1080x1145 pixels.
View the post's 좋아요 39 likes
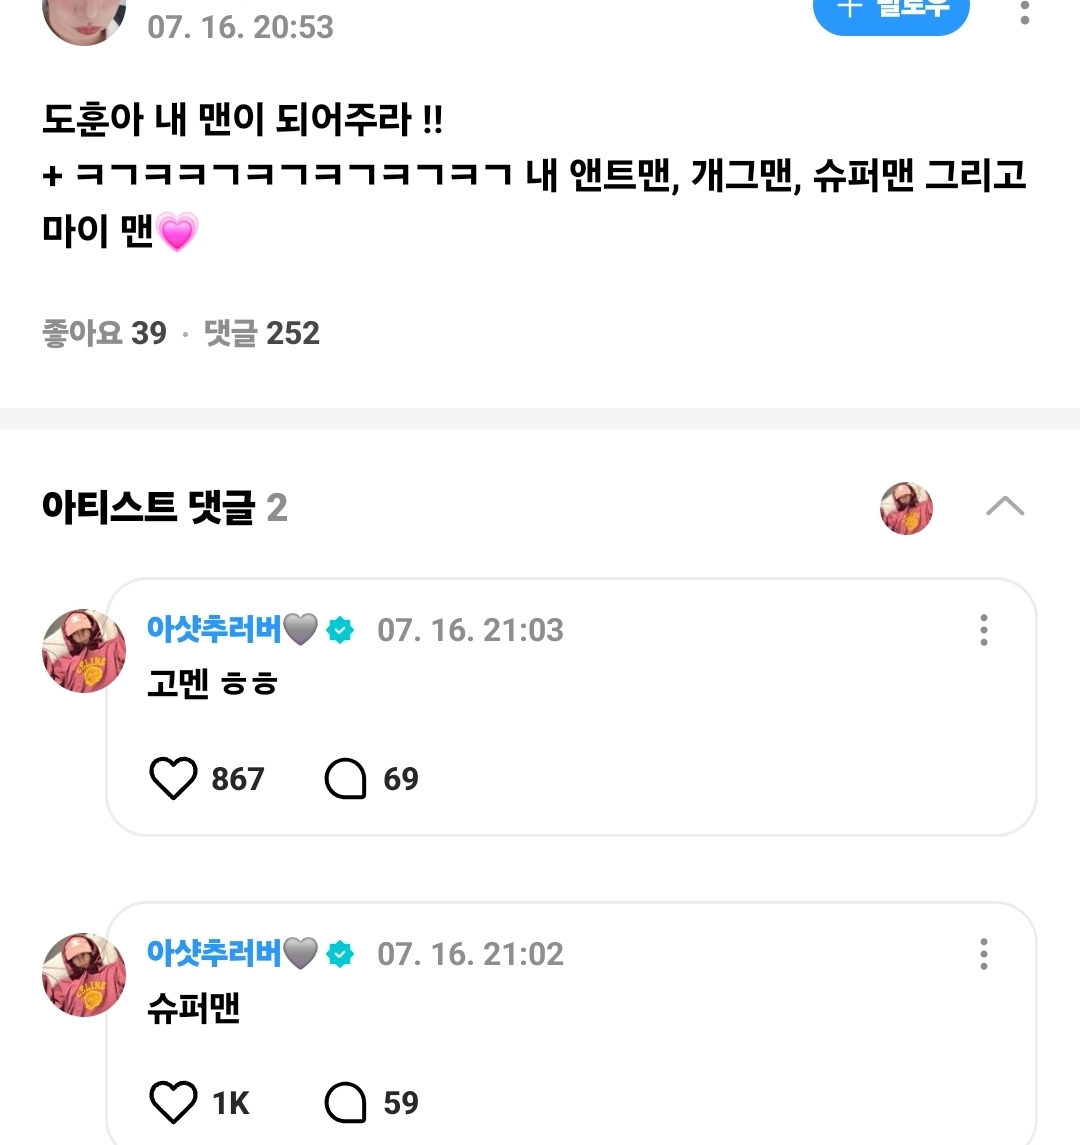click(104, 333)
